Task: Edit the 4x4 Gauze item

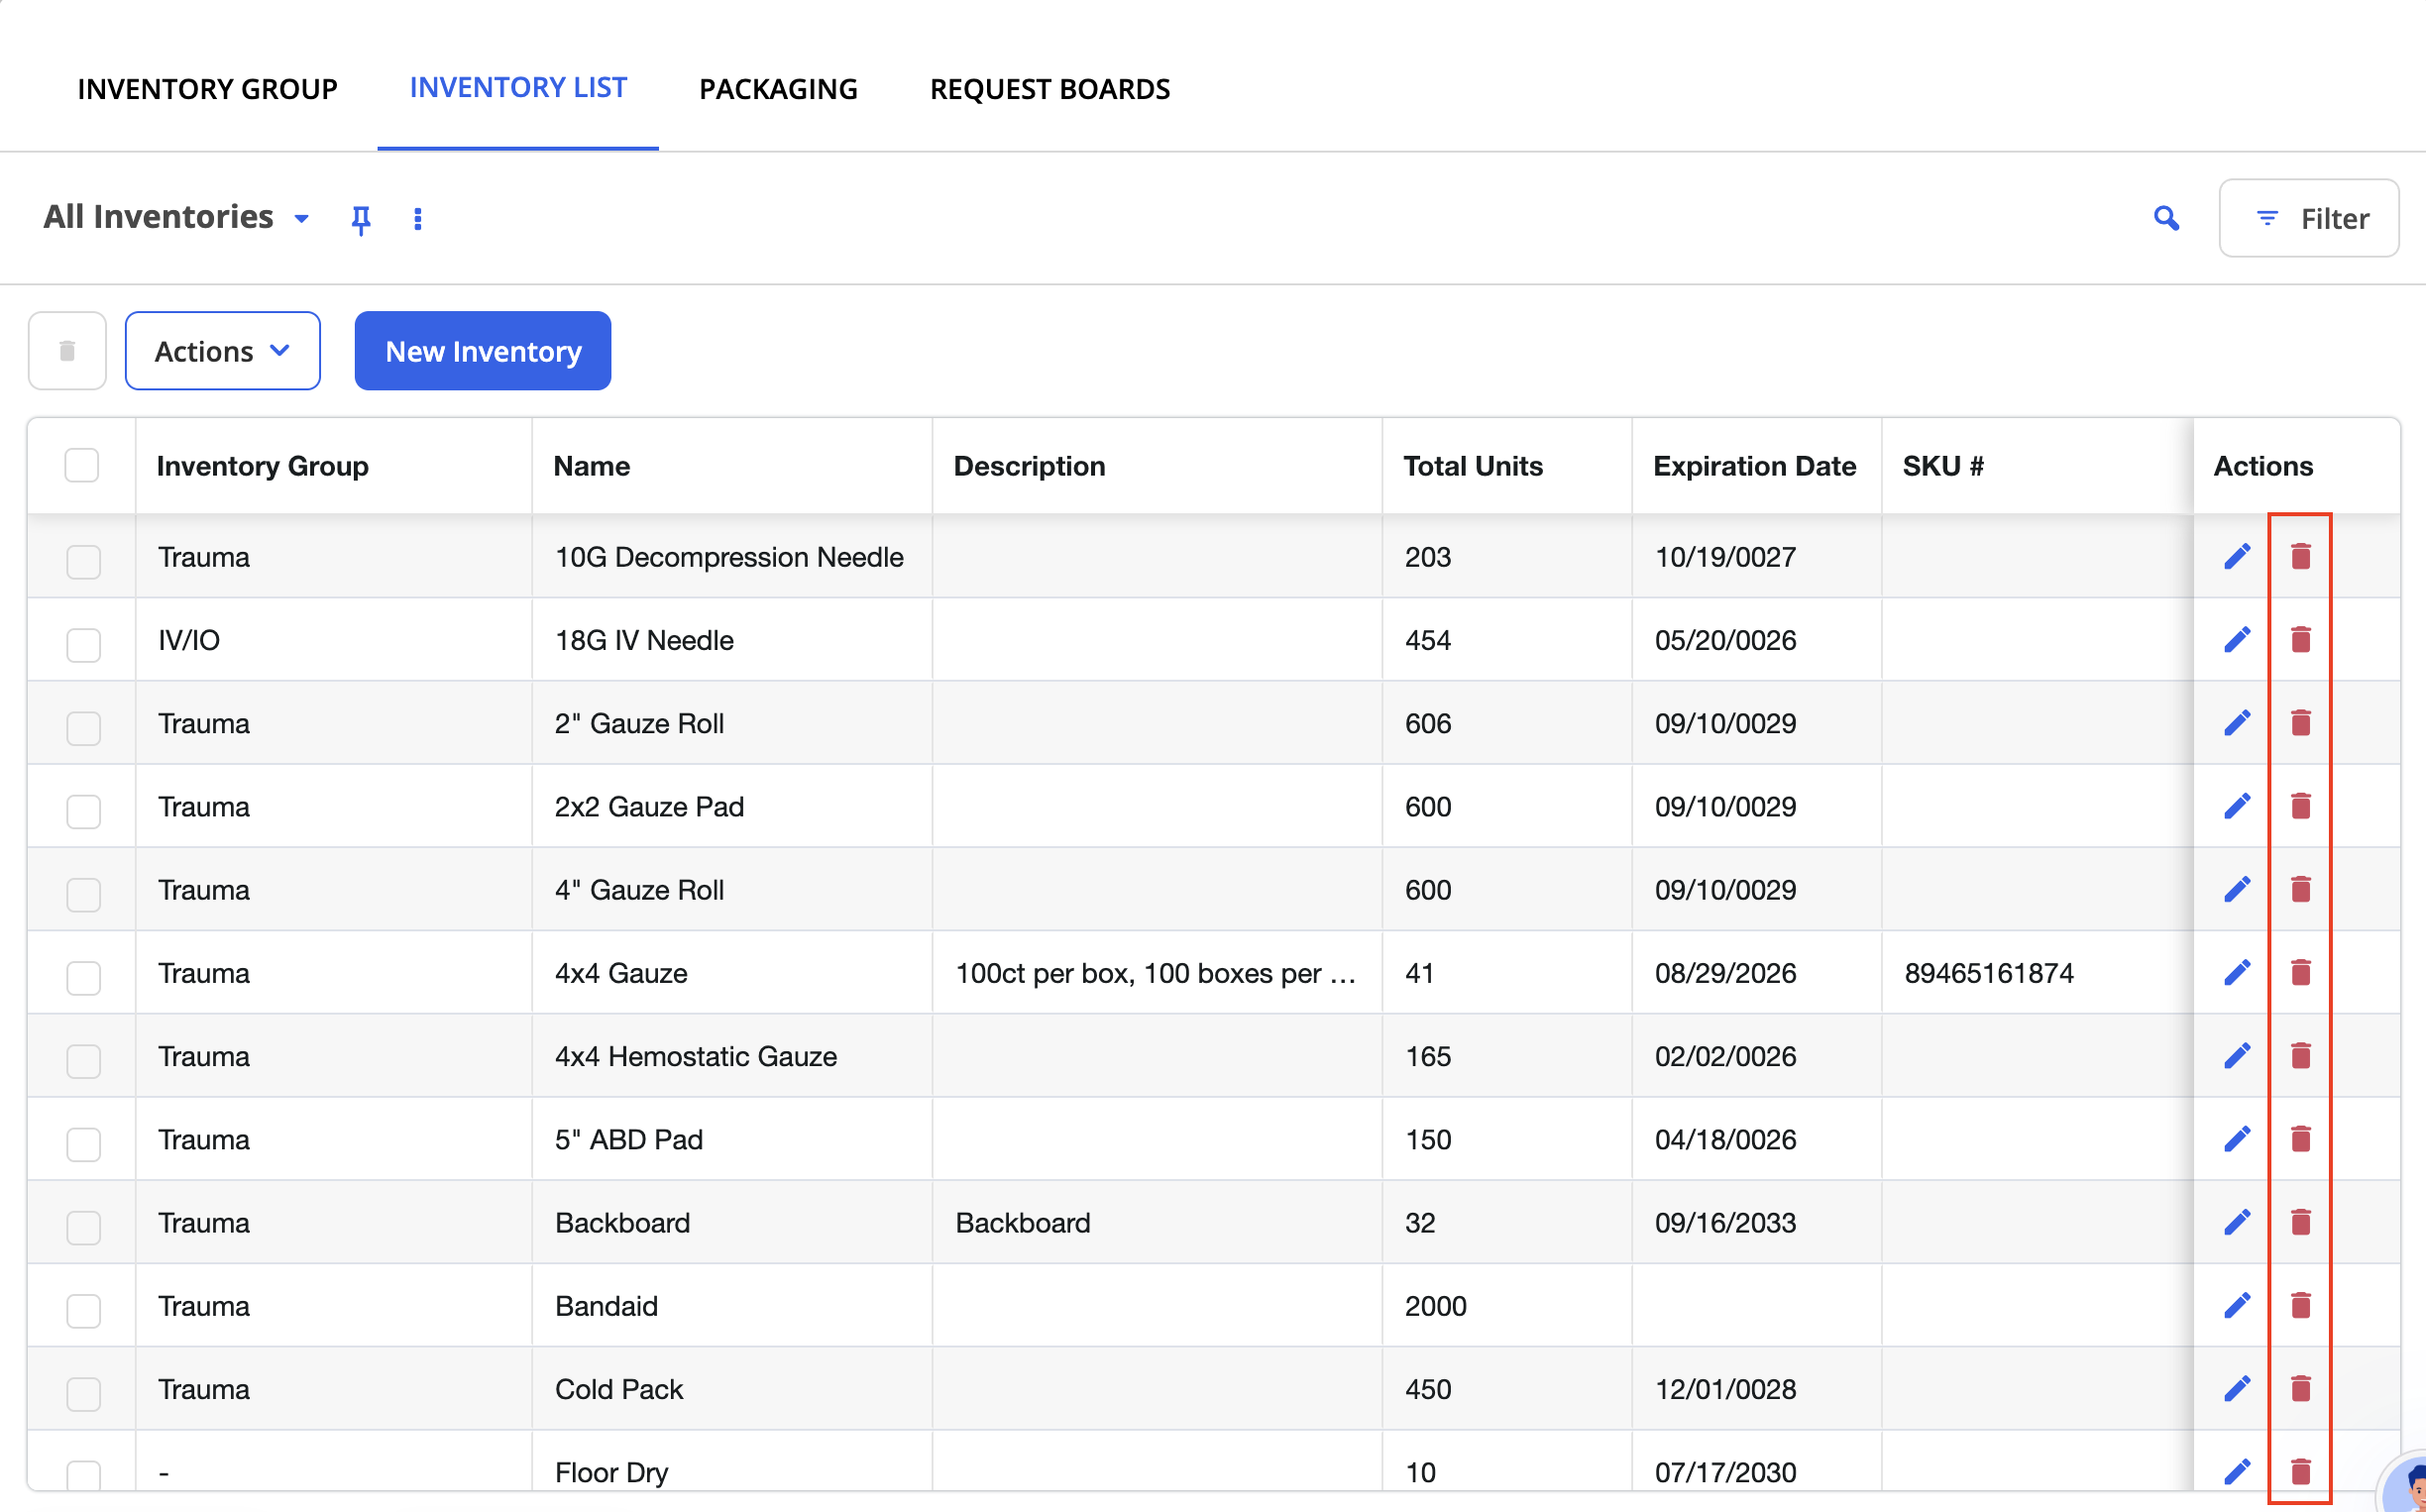Action: tap(2237, 973)
